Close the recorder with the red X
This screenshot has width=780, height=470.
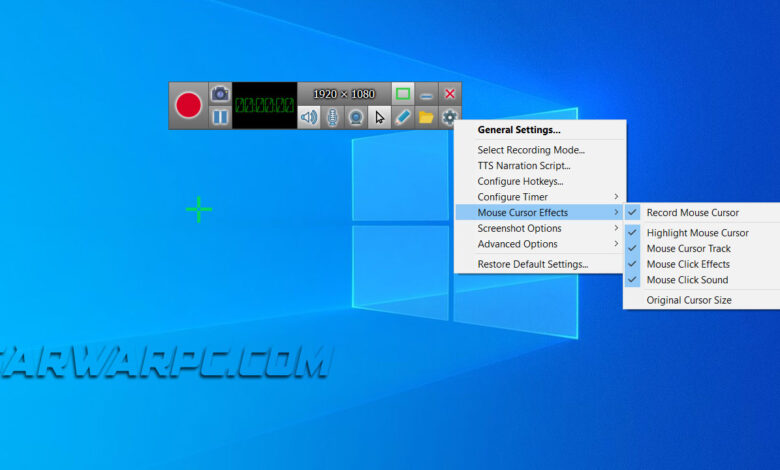coord(450,94)
